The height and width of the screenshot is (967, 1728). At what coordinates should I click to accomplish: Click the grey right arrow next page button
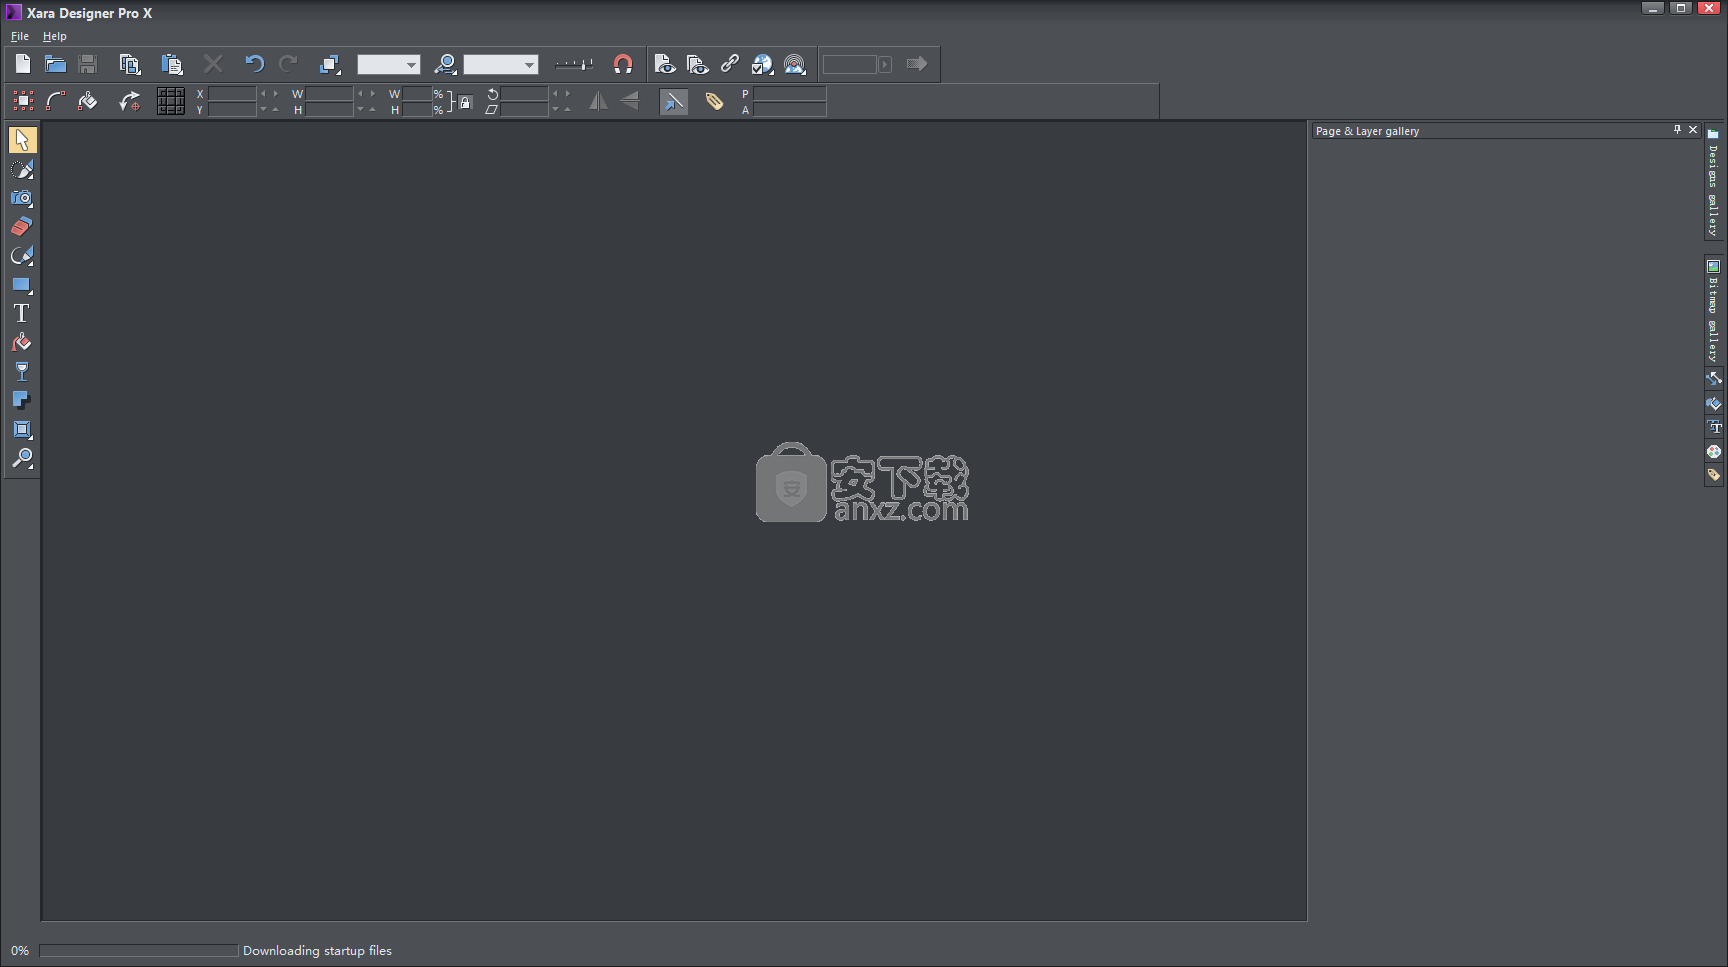917,64
